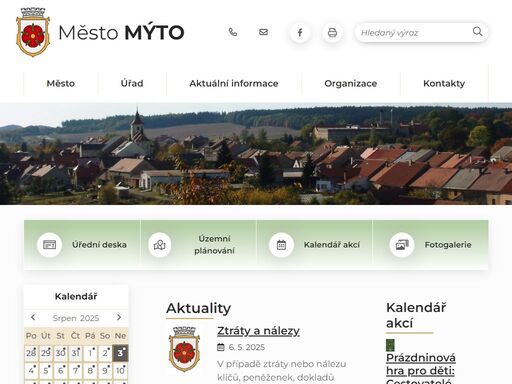Click the Fotogalerie pictures icon
The width and height of the screenshot is (512, 384).
[x=402, y=245]
